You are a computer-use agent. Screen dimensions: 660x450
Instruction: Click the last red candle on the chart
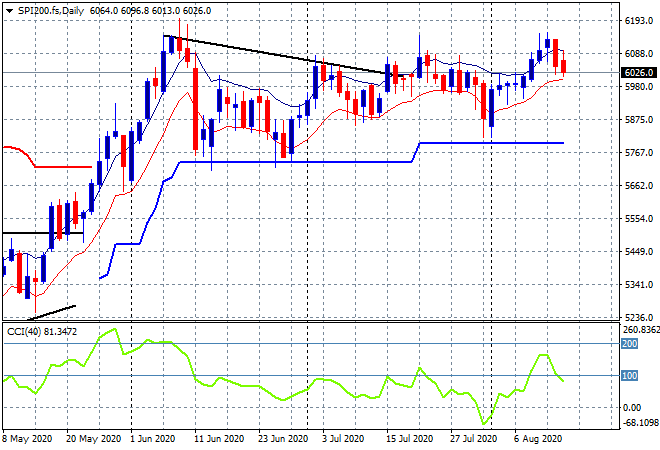click(564, 65)
